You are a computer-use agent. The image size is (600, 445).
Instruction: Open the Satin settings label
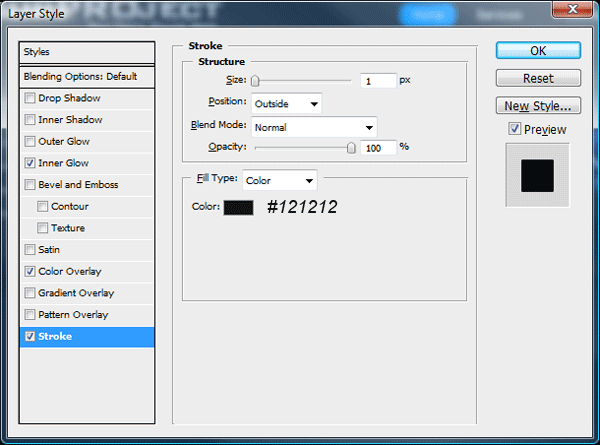click(x=49, y=250)
